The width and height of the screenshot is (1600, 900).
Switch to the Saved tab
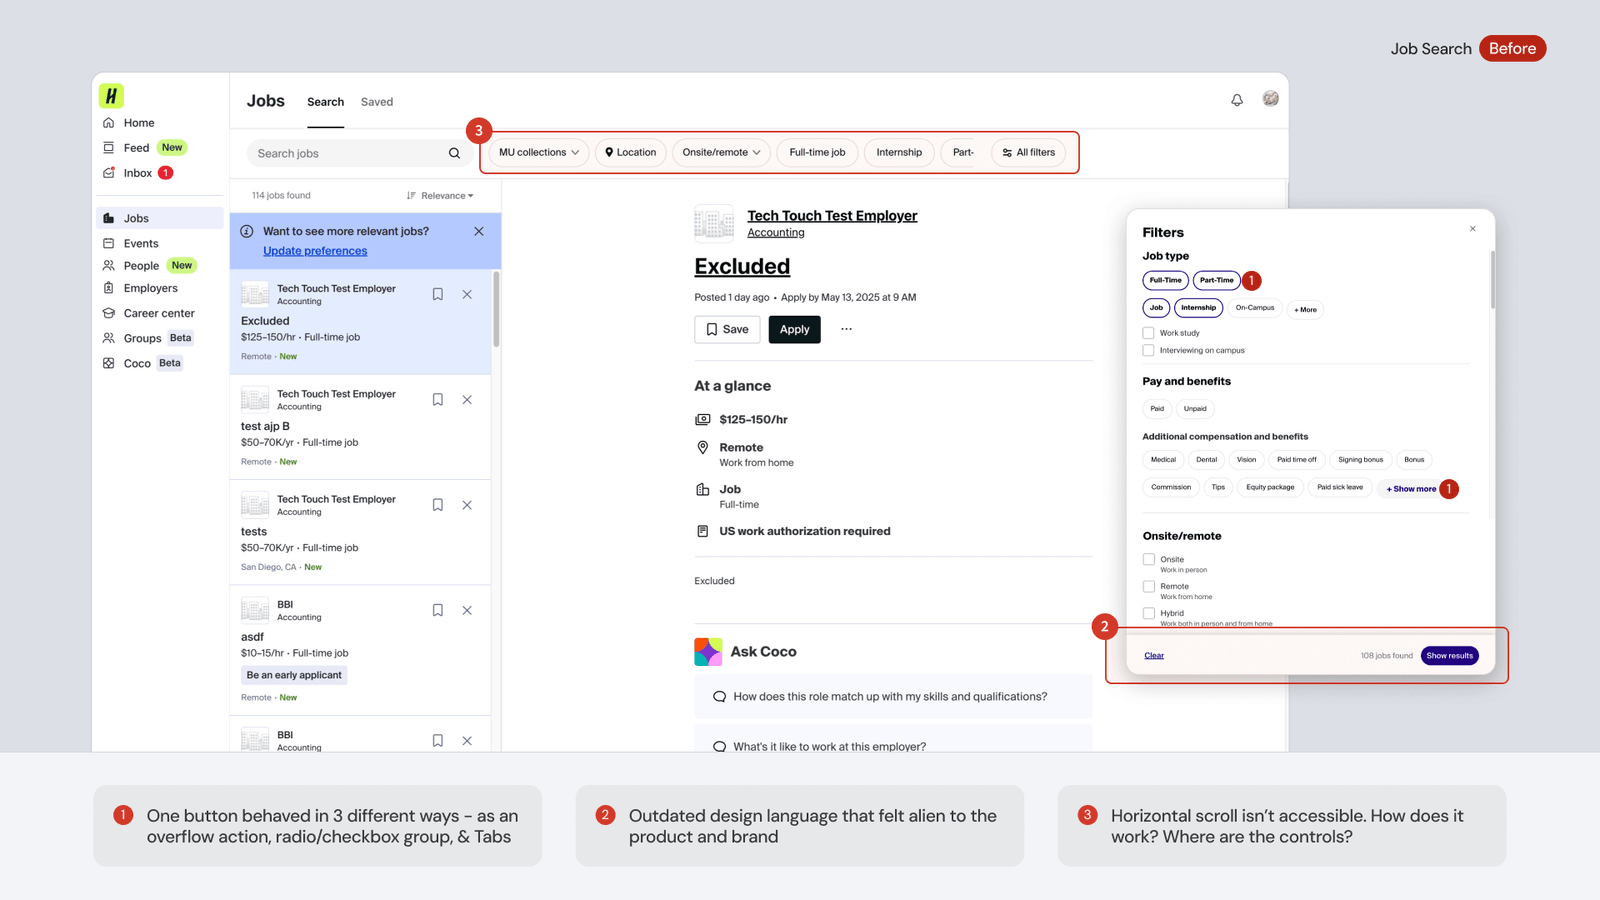pyautogui.click(x=377, y=102)
